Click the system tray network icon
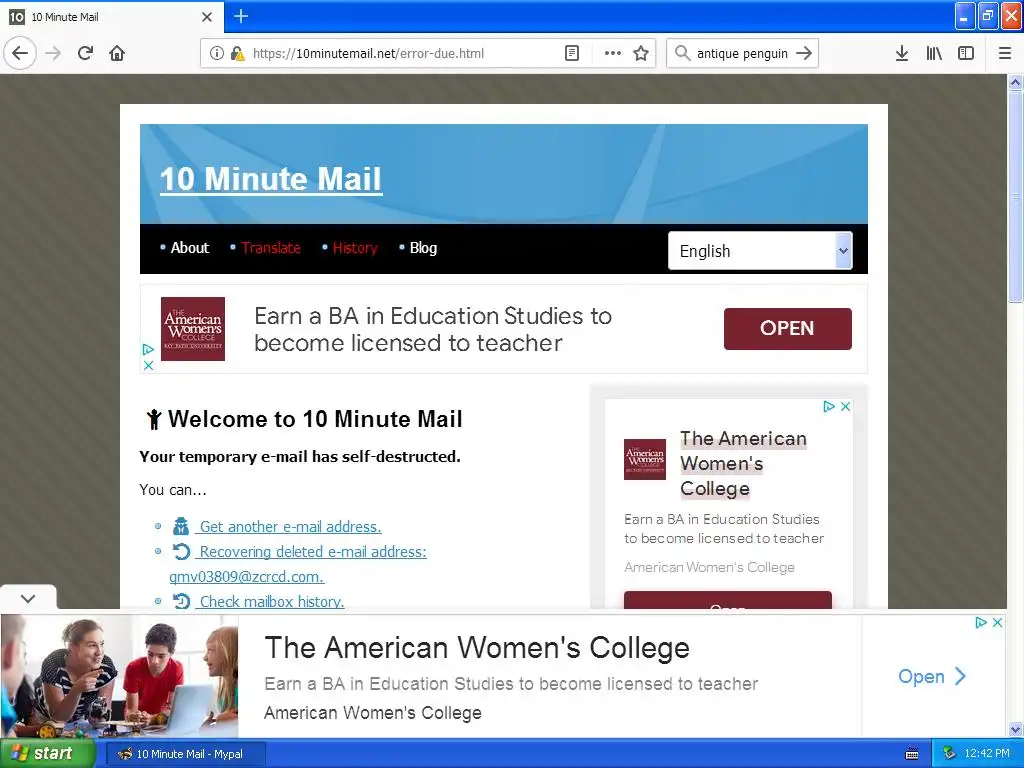 click(x=949, y=754)
